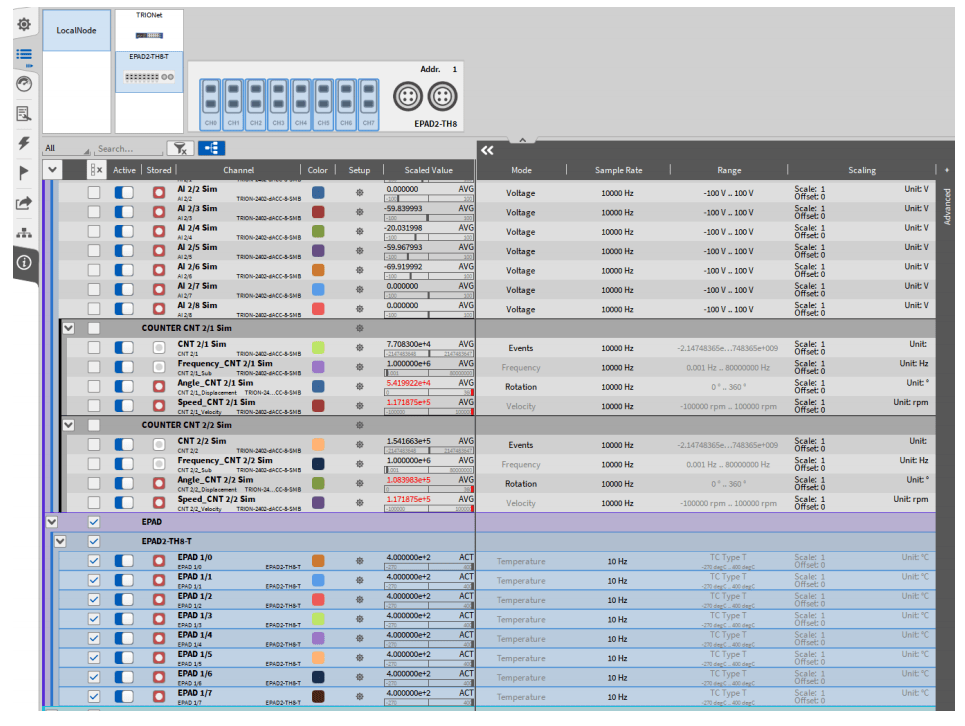Toggle Stored button for CNT 2/1 Sim
Image resolution: width=965 pixels, height=726 pixels.
(158, 347)
